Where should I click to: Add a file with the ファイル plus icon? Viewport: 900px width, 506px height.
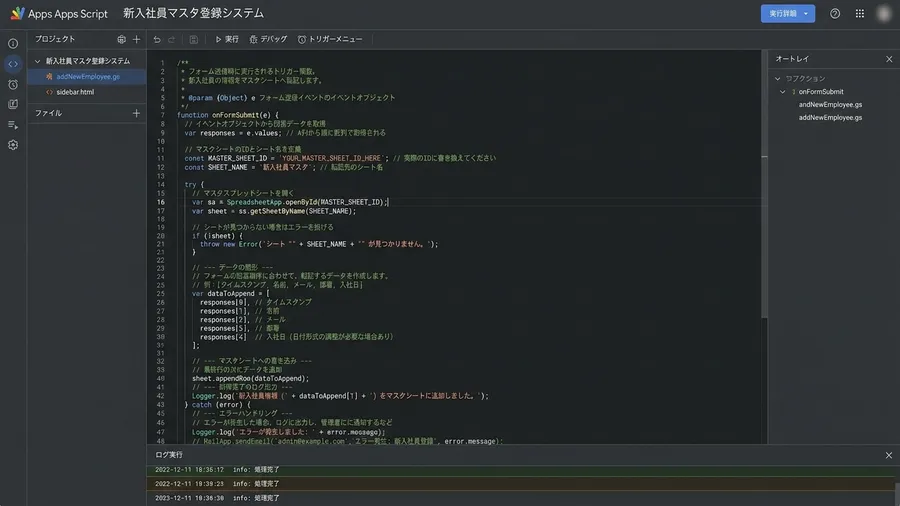(136, 113)
